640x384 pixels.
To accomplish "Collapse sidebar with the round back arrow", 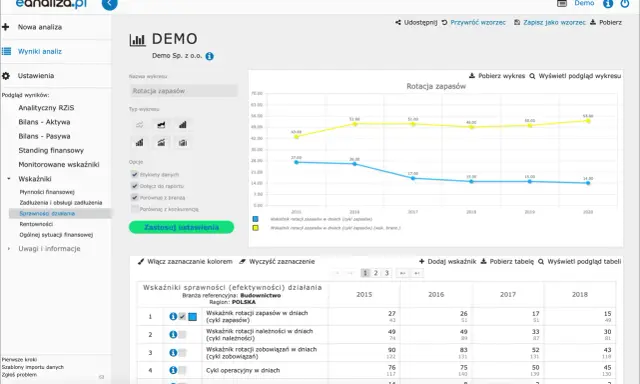I will [109, 4].
